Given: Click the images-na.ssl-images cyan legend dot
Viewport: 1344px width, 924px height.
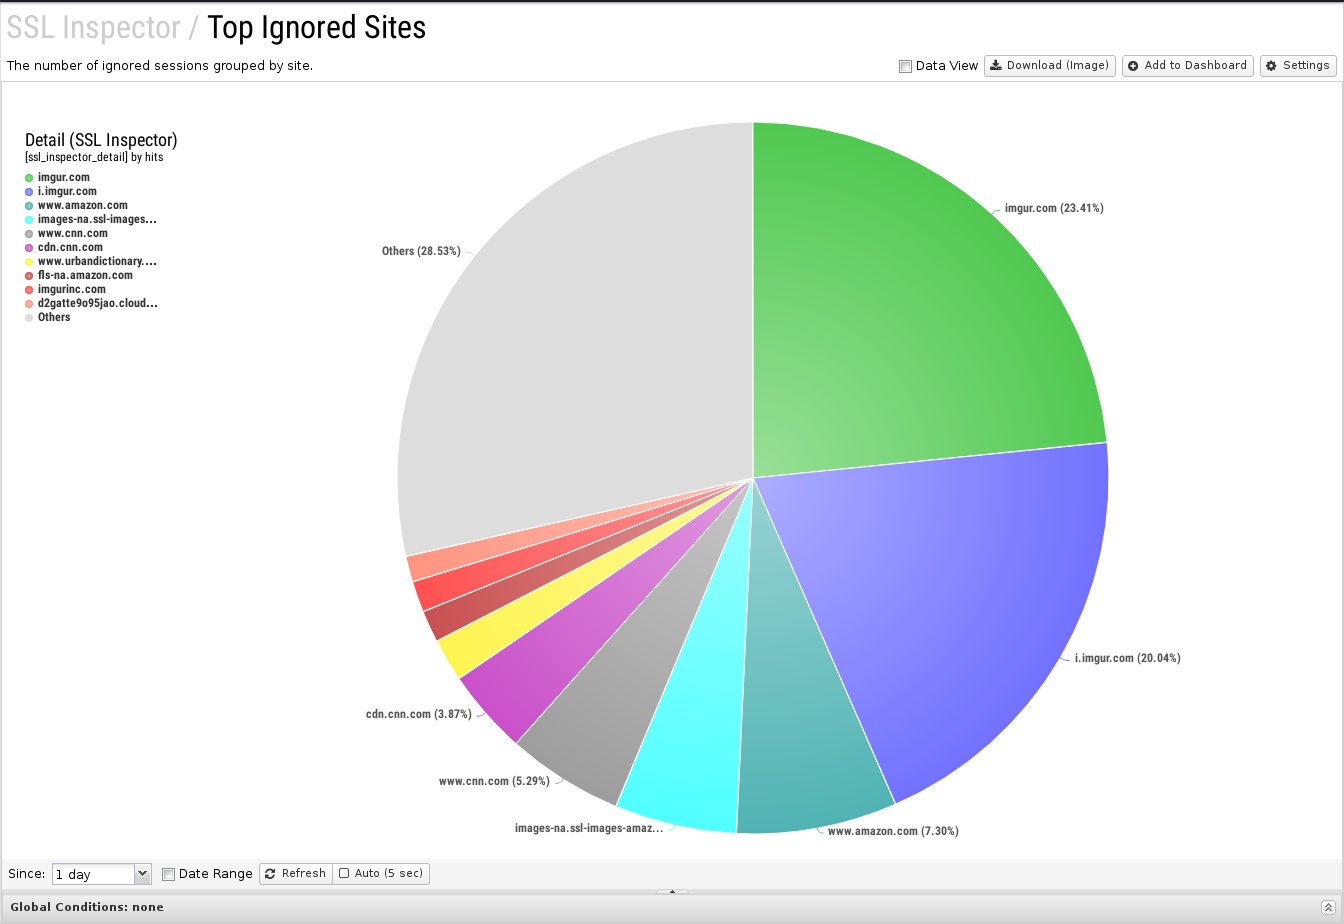Looking at the screenshot, I should [29, 220].
